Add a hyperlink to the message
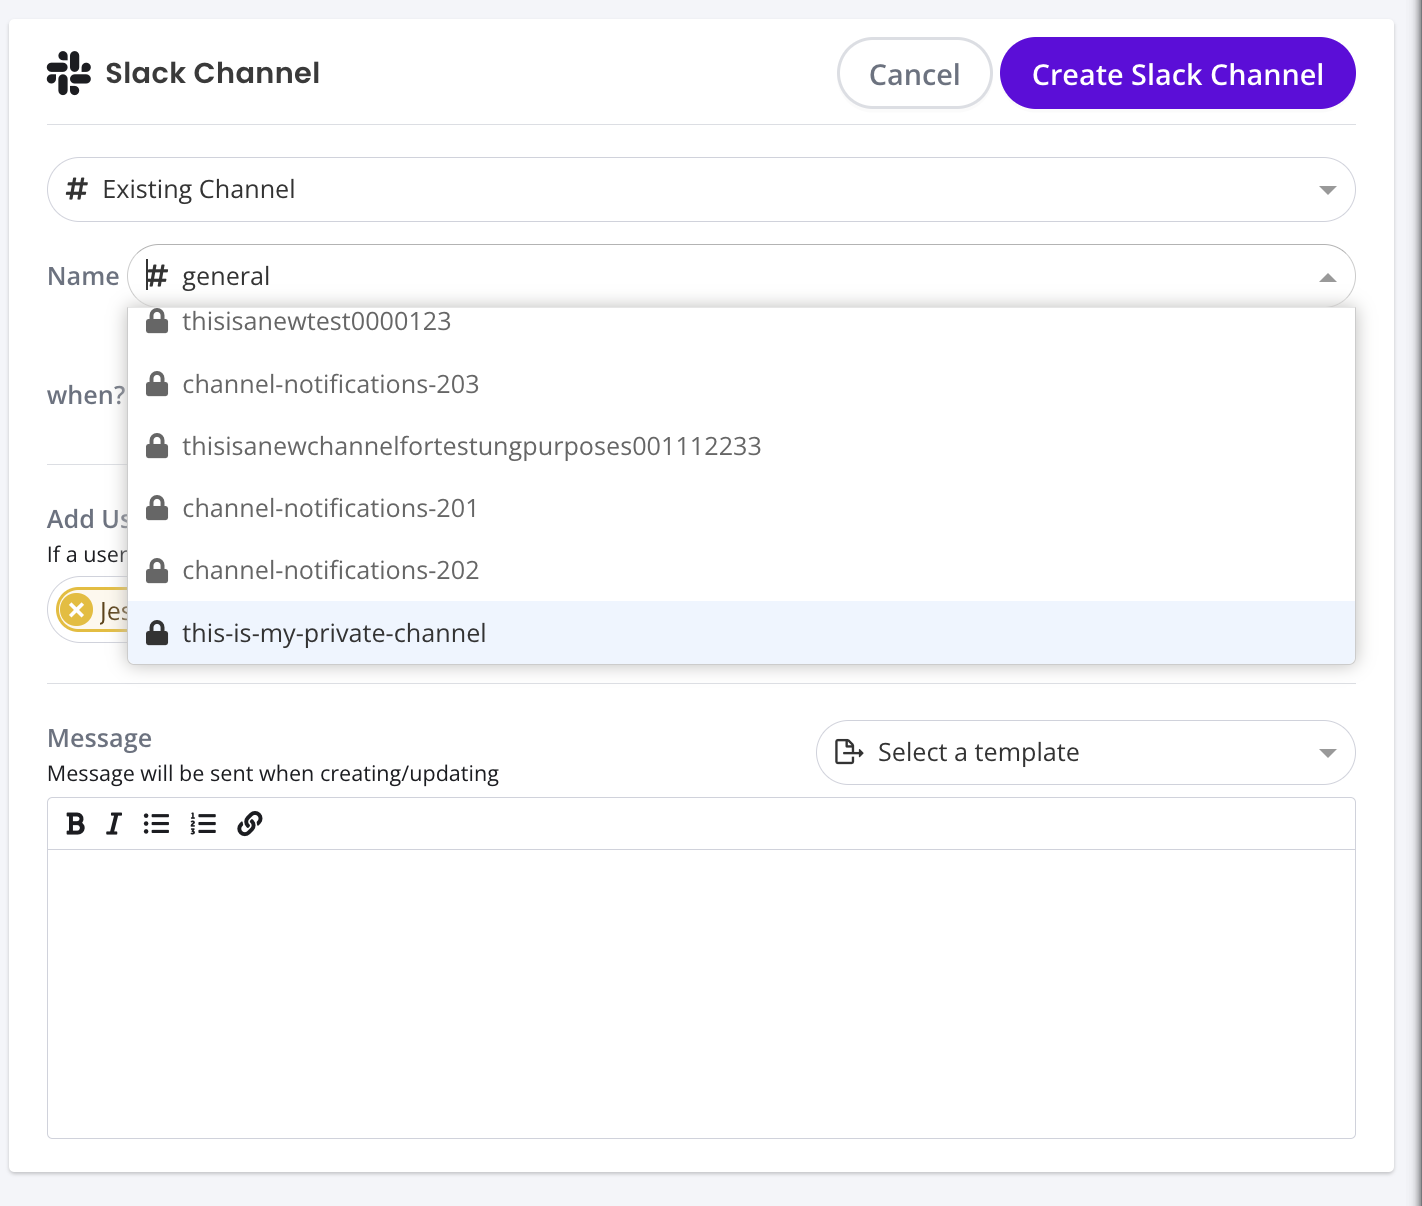The width and height of the screenshot is (1422, 1206). (x=250, y=824)
